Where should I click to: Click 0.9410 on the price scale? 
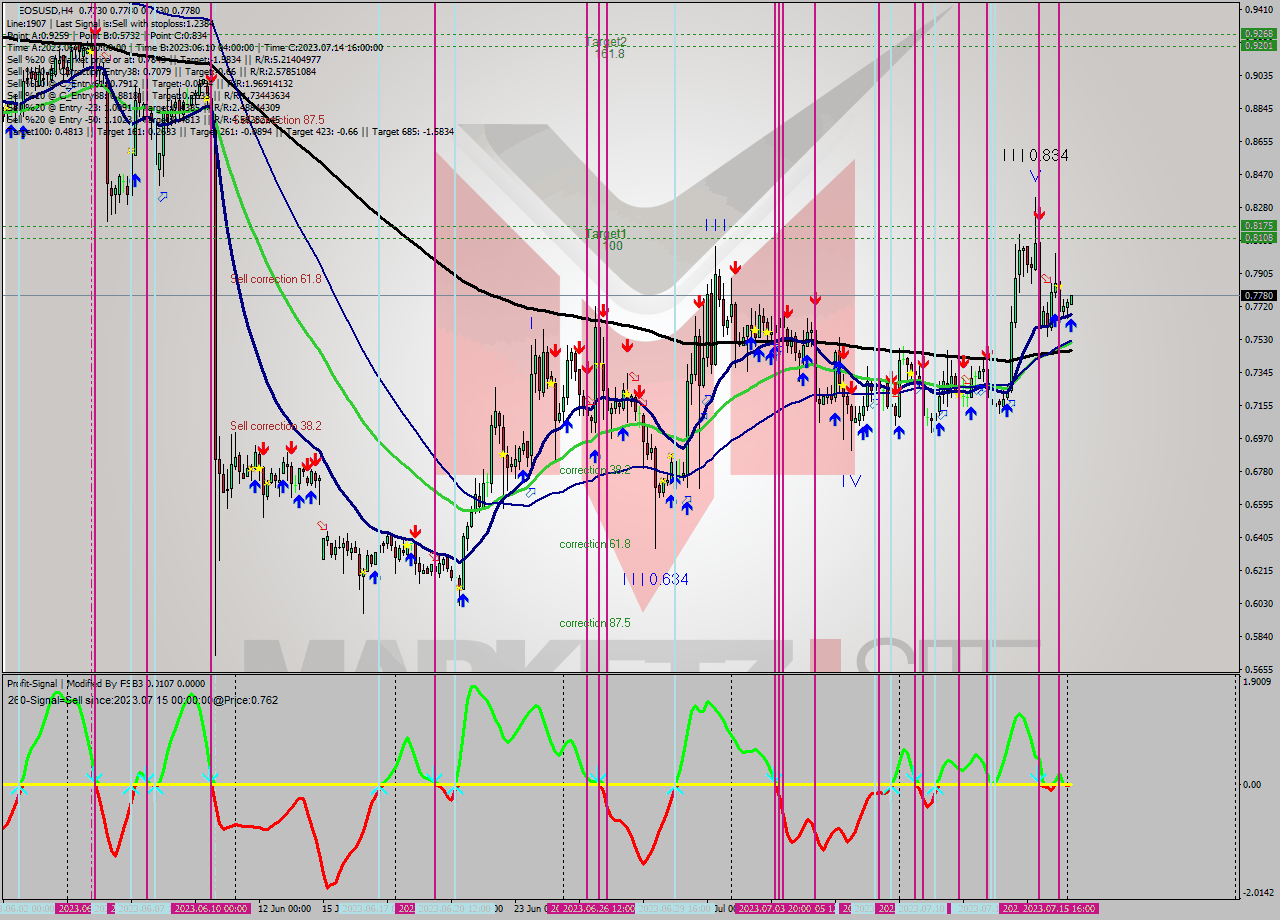(x=1258, y=9)
